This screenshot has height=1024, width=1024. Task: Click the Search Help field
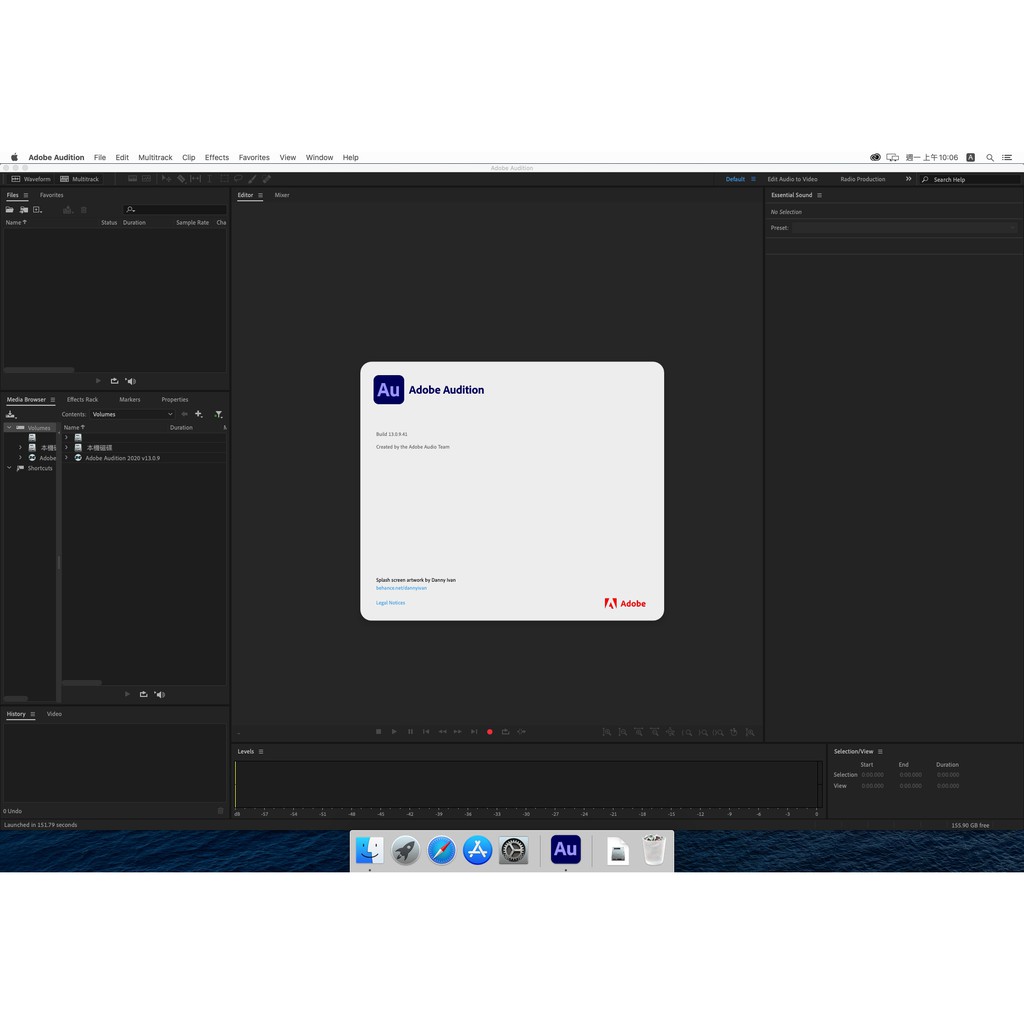[x=969, y=180]
